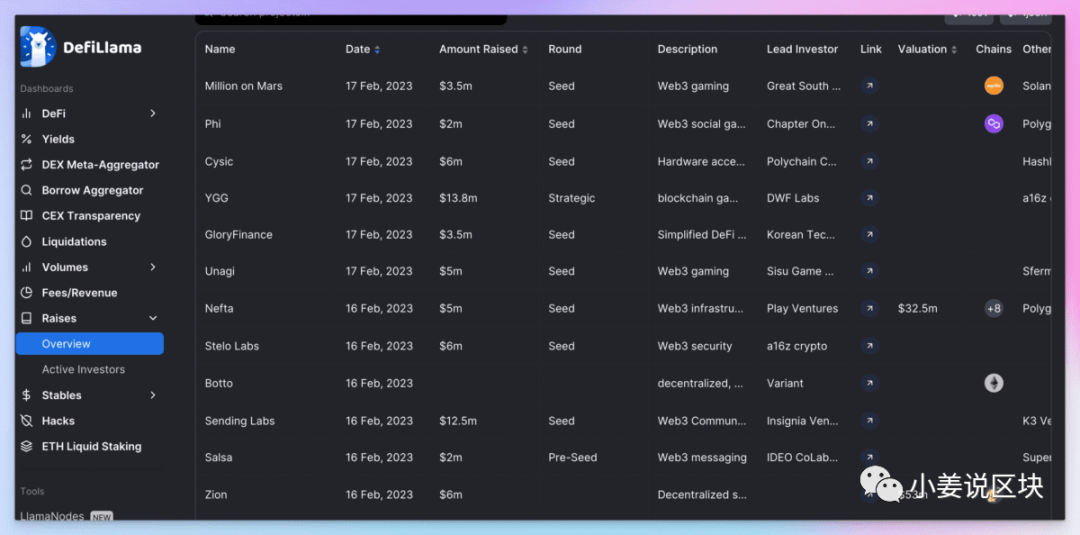1080x535 pixels.
Task: Collapse the Raises menu chevron
Action: pyautogui.click(x=153, y=318)
